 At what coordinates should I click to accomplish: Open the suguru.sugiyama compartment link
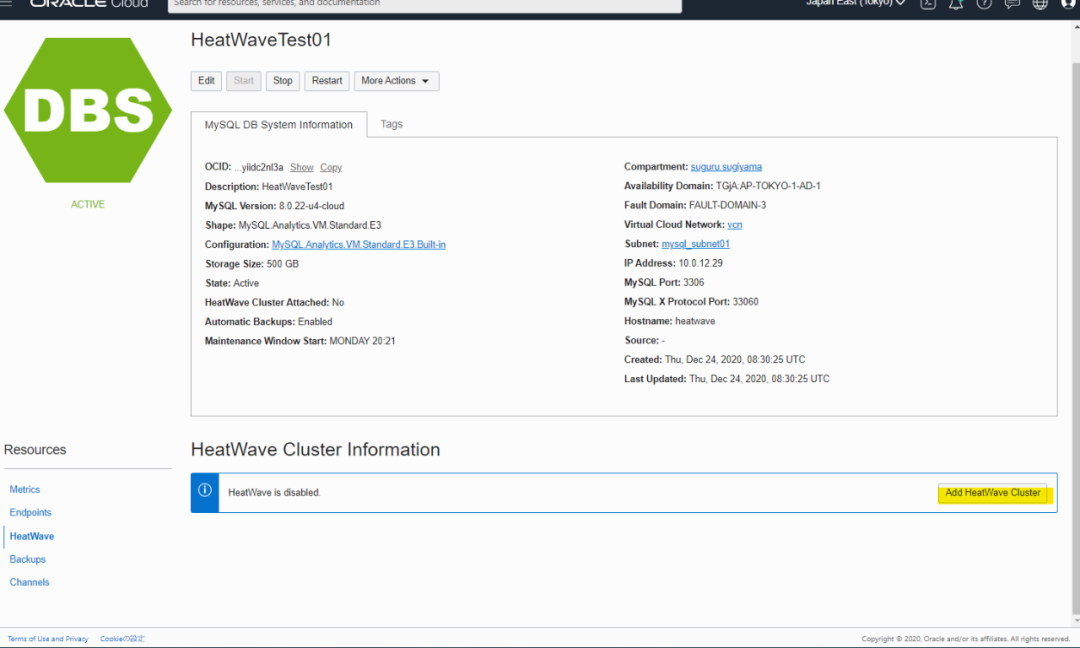[x=726, y=167]
